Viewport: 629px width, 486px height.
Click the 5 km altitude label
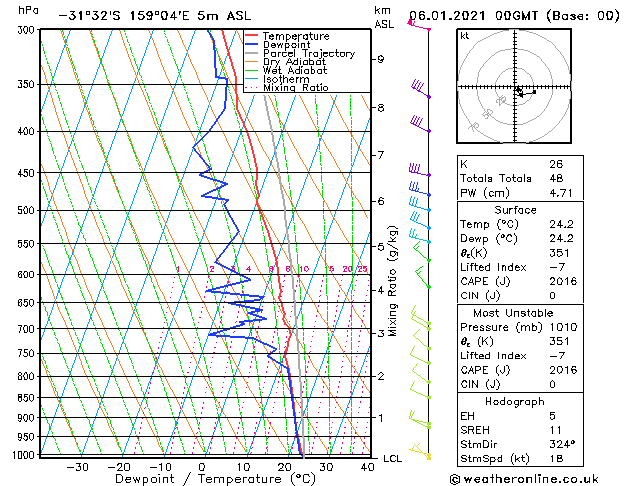tap(380, 246)
